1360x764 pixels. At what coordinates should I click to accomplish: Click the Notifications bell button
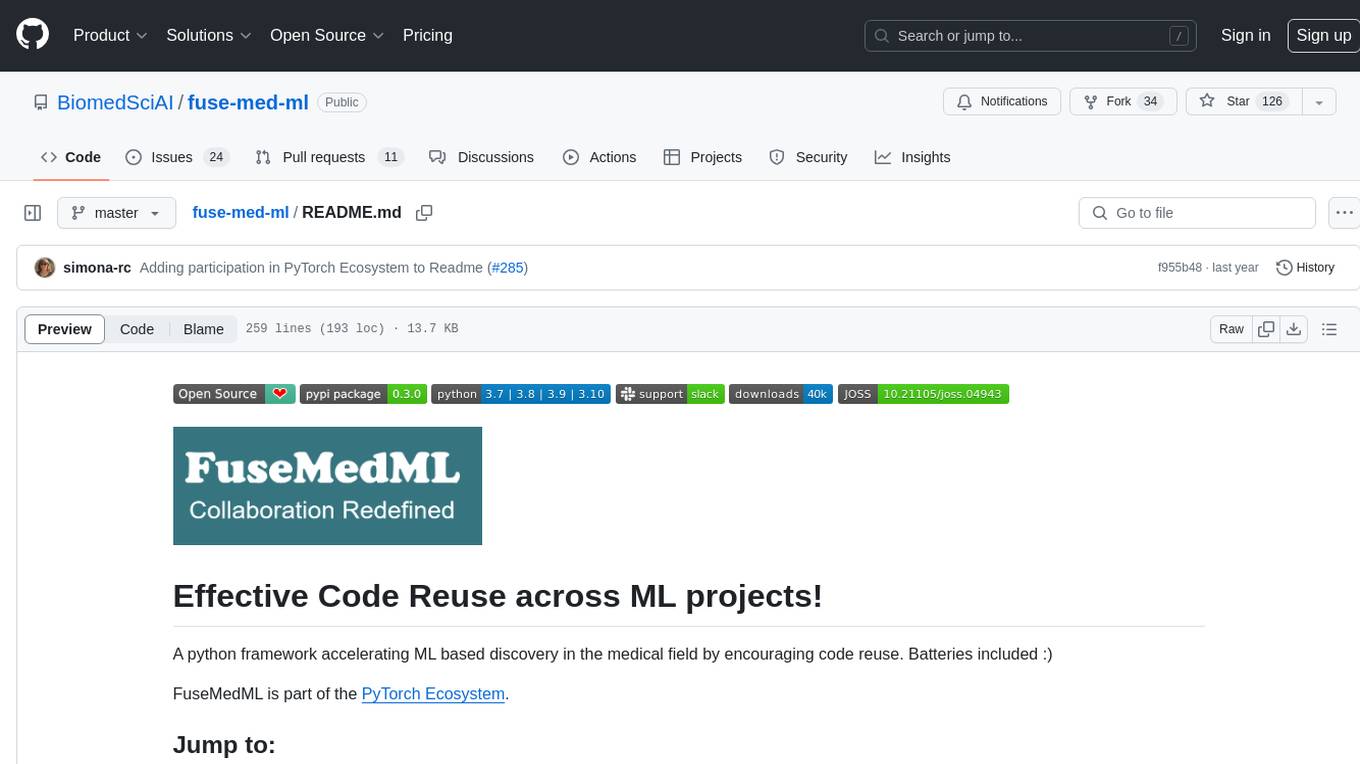pos(1002,102)
